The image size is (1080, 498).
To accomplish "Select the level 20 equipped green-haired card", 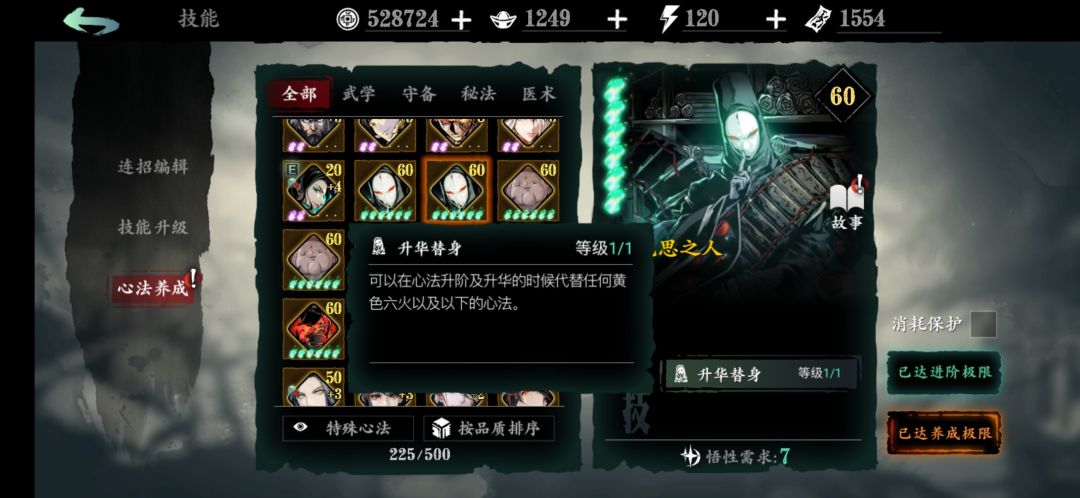I will click(x=313, y=191).
